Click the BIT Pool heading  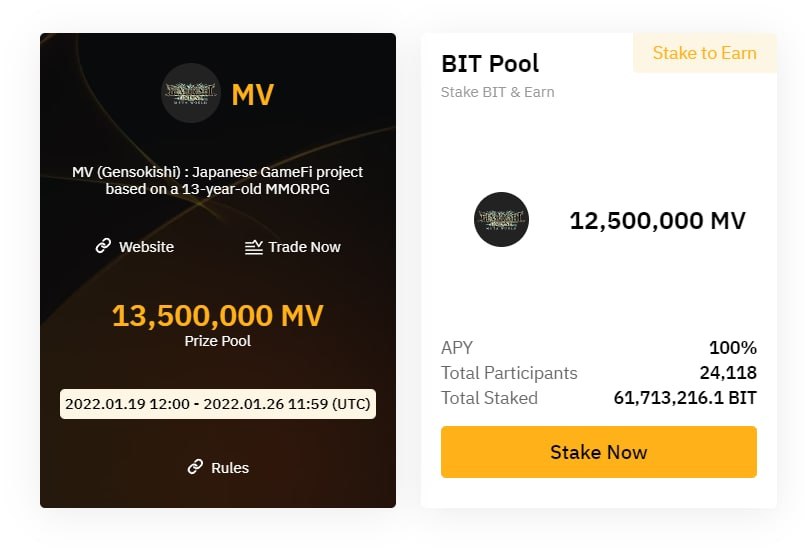click(490, 64)
